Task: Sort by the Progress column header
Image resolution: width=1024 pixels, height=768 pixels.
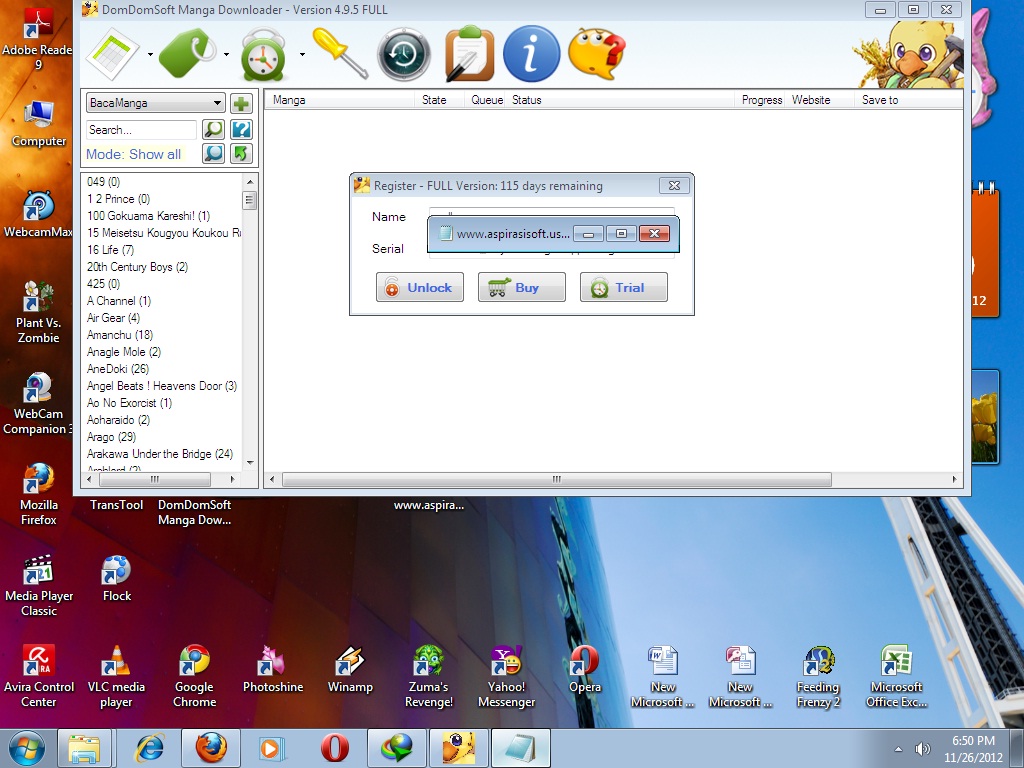Action: pyautogui.click(x=761, y=100)
